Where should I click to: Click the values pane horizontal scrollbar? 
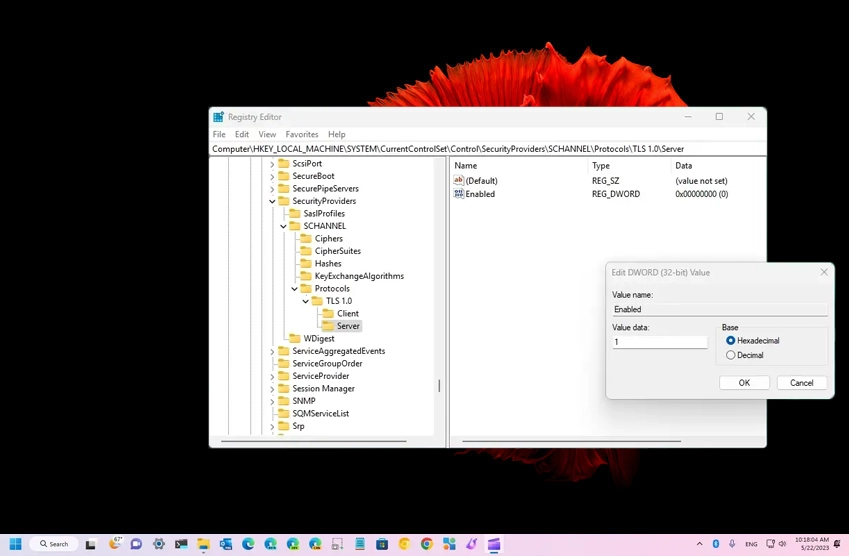click(571, 441)
